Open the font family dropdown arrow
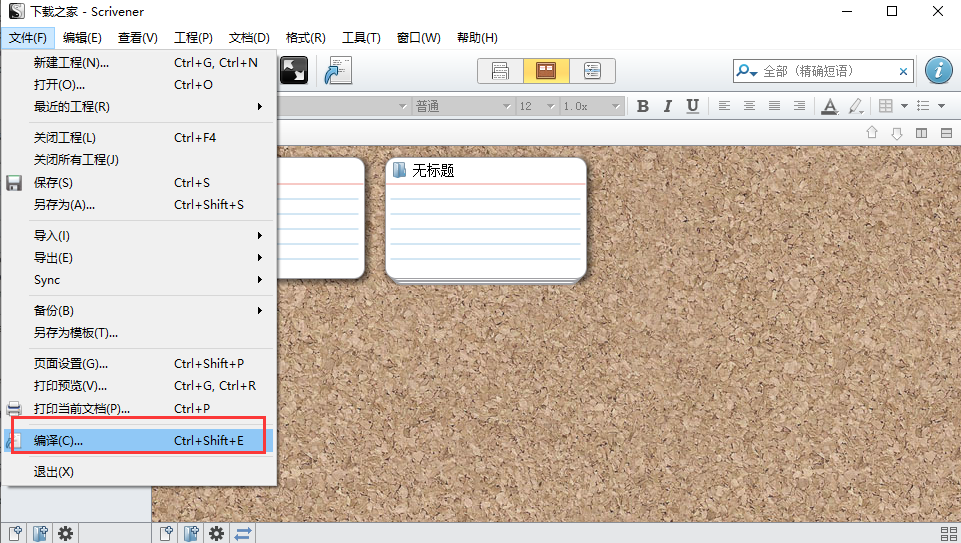The width and height of the screenshot is (961, 543). (403, 106)
